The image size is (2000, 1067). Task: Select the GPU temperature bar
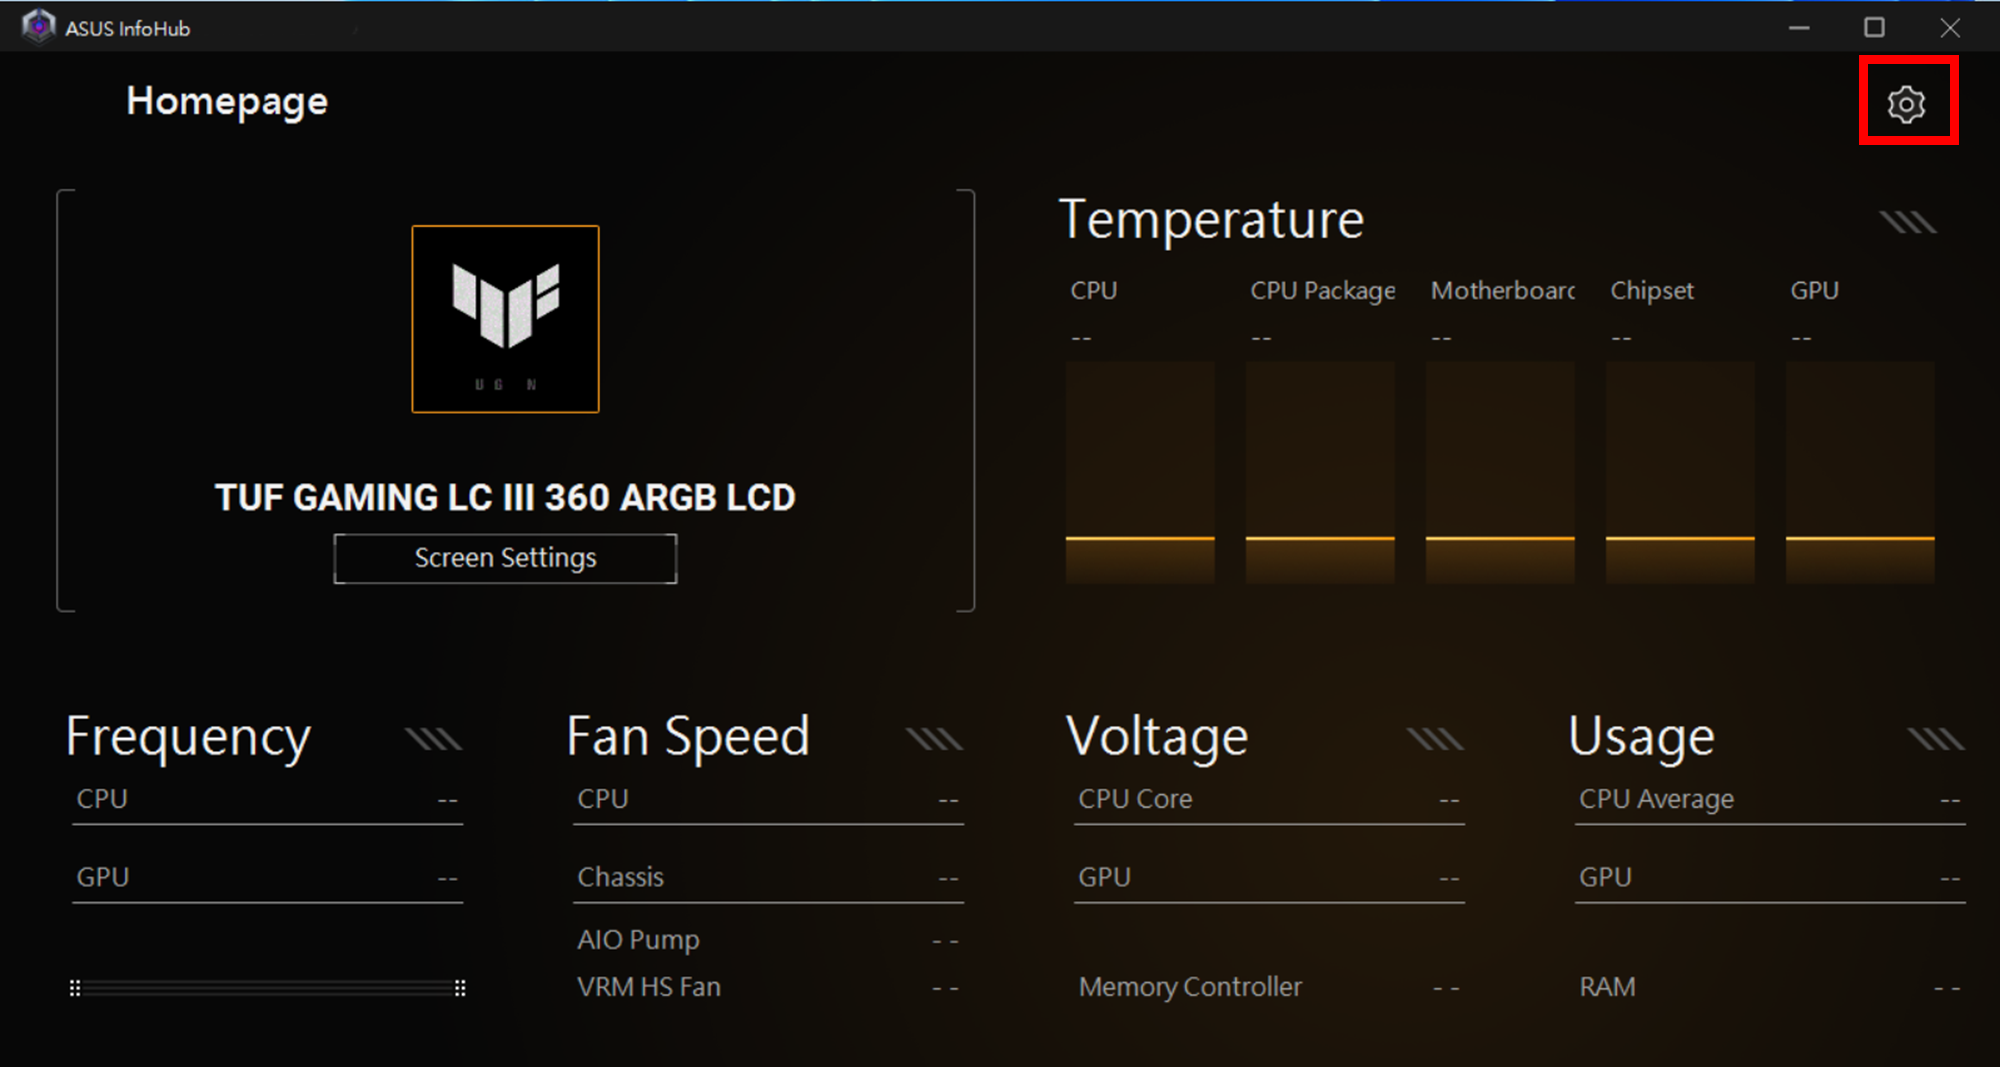pyautogui.click(x=1860, y=472)
